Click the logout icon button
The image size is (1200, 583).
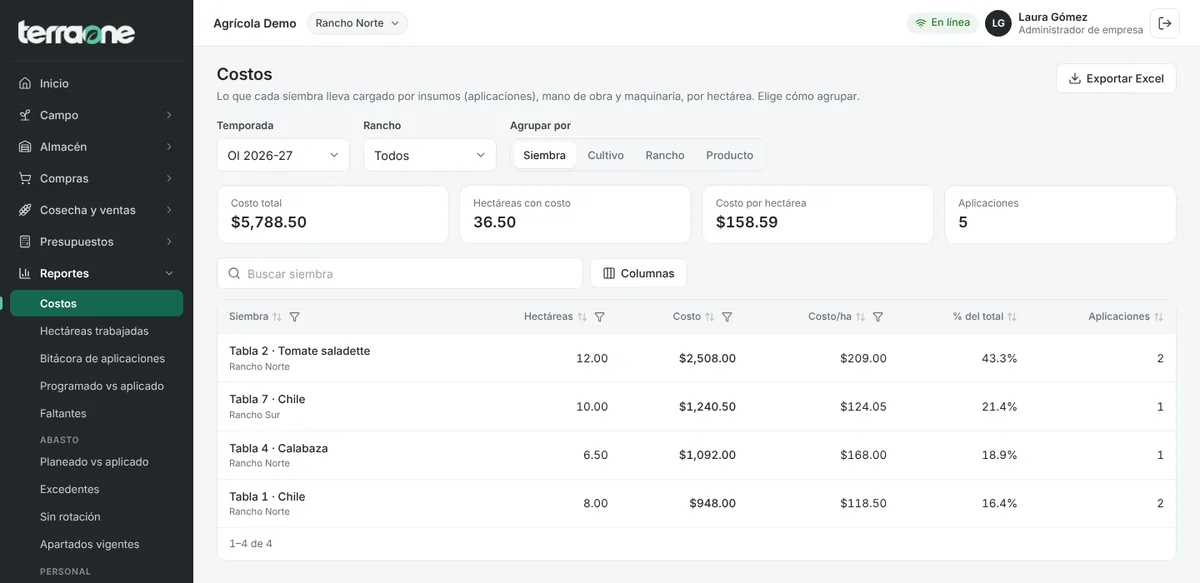pyautogui.click(x=1165, y=23)
